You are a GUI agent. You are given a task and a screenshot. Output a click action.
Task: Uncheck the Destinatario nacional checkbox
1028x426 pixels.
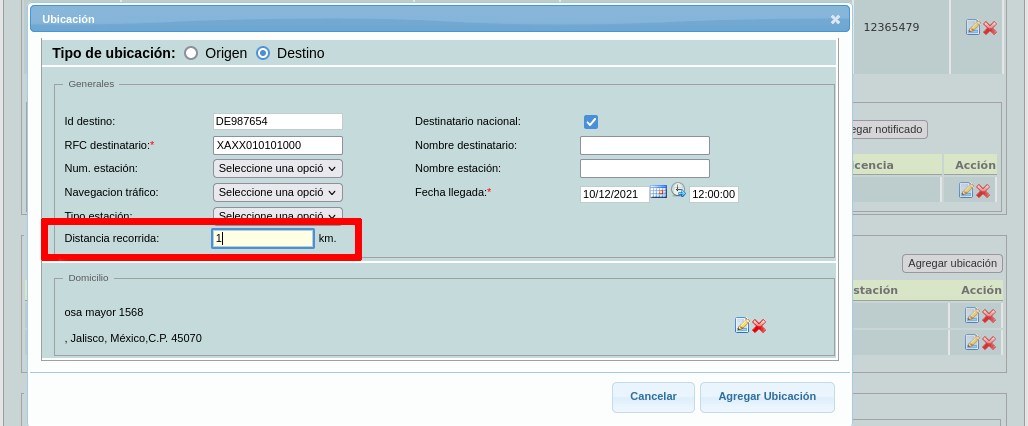[591, 122]
